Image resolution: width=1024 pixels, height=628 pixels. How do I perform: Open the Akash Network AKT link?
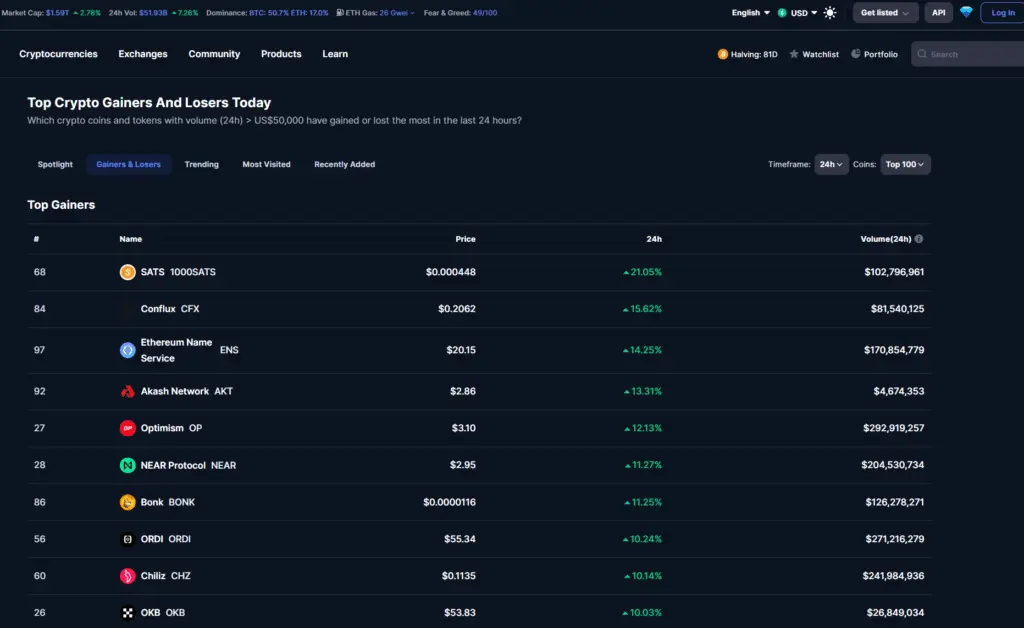187,392
